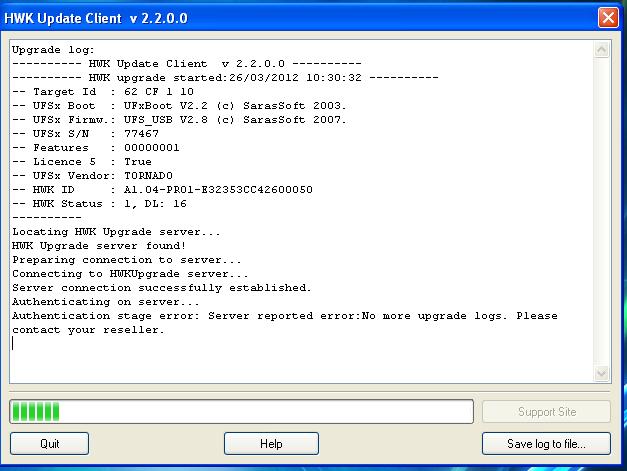627x471 pixels.
Task: Click the log scrollbar down arrow
Action: (x=601, y=373)
